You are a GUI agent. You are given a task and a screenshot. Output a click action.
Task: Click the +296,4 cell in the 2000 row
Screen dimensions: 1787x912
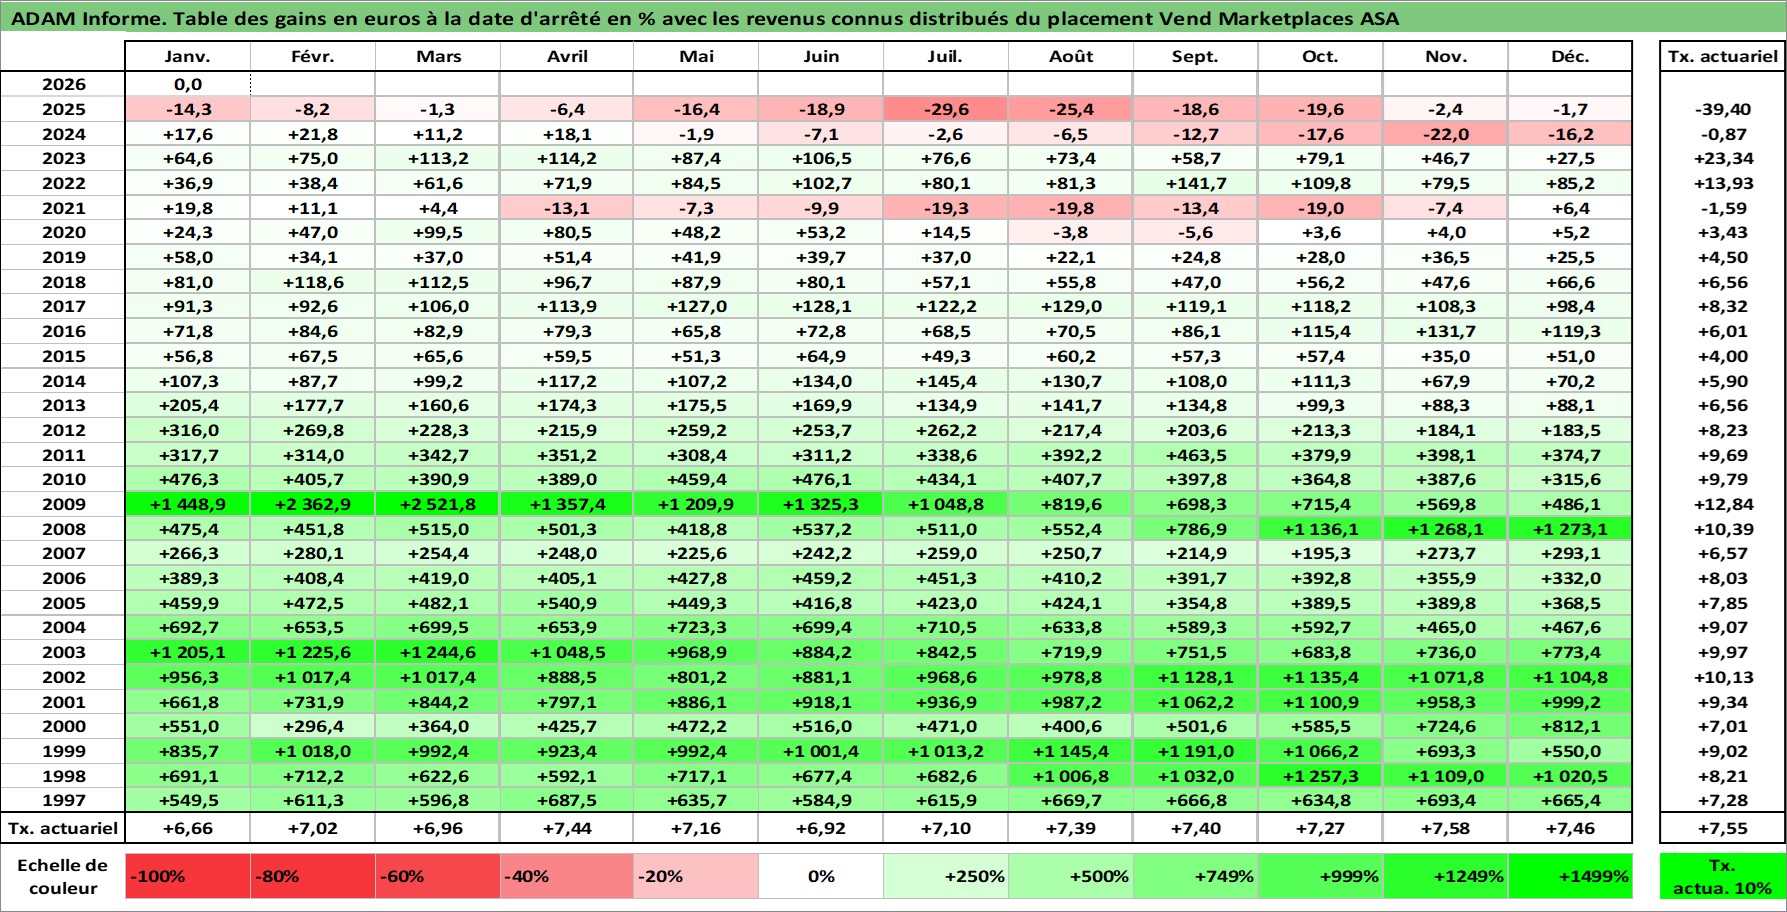point(313,726)
